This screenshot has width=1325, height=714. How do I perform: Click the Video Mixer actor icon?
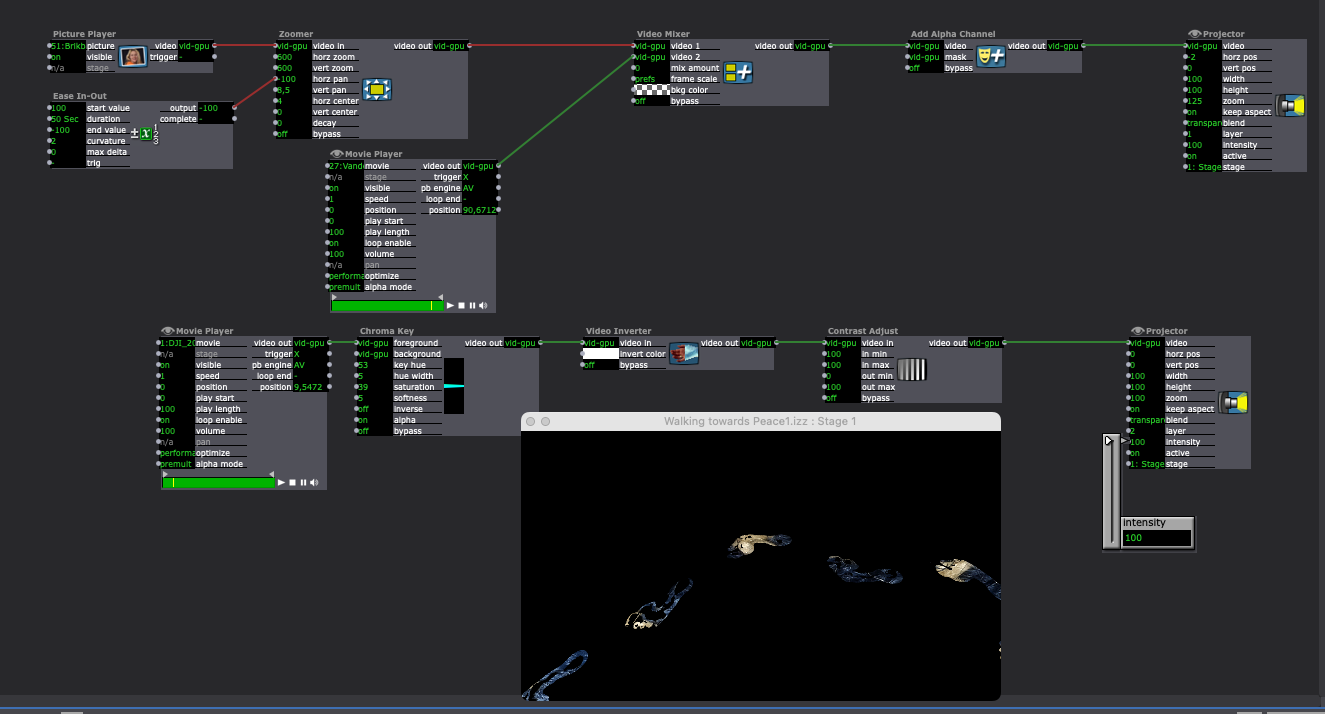pos(738,72)
